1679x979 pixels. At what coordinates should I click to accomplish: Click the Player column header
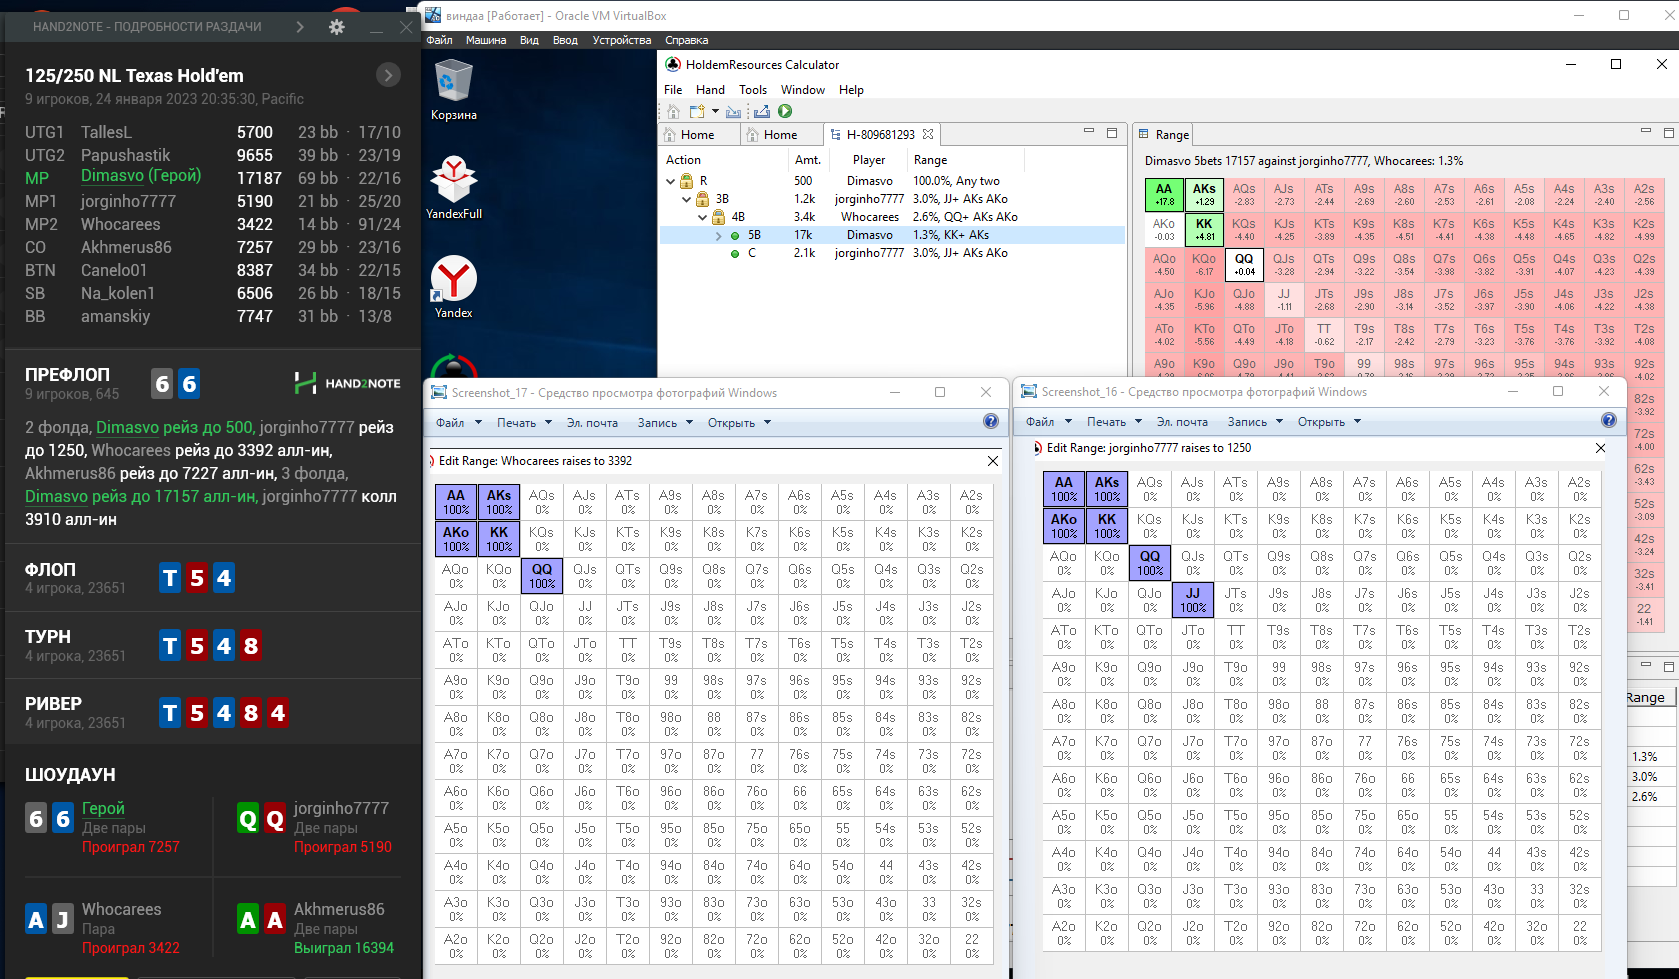pos(869,160)
